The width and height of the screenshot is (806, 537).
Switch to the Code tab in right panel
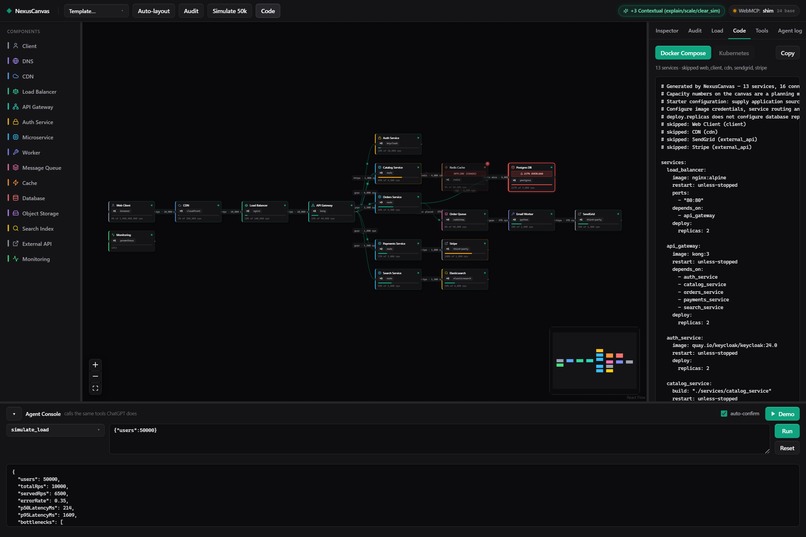739,31
